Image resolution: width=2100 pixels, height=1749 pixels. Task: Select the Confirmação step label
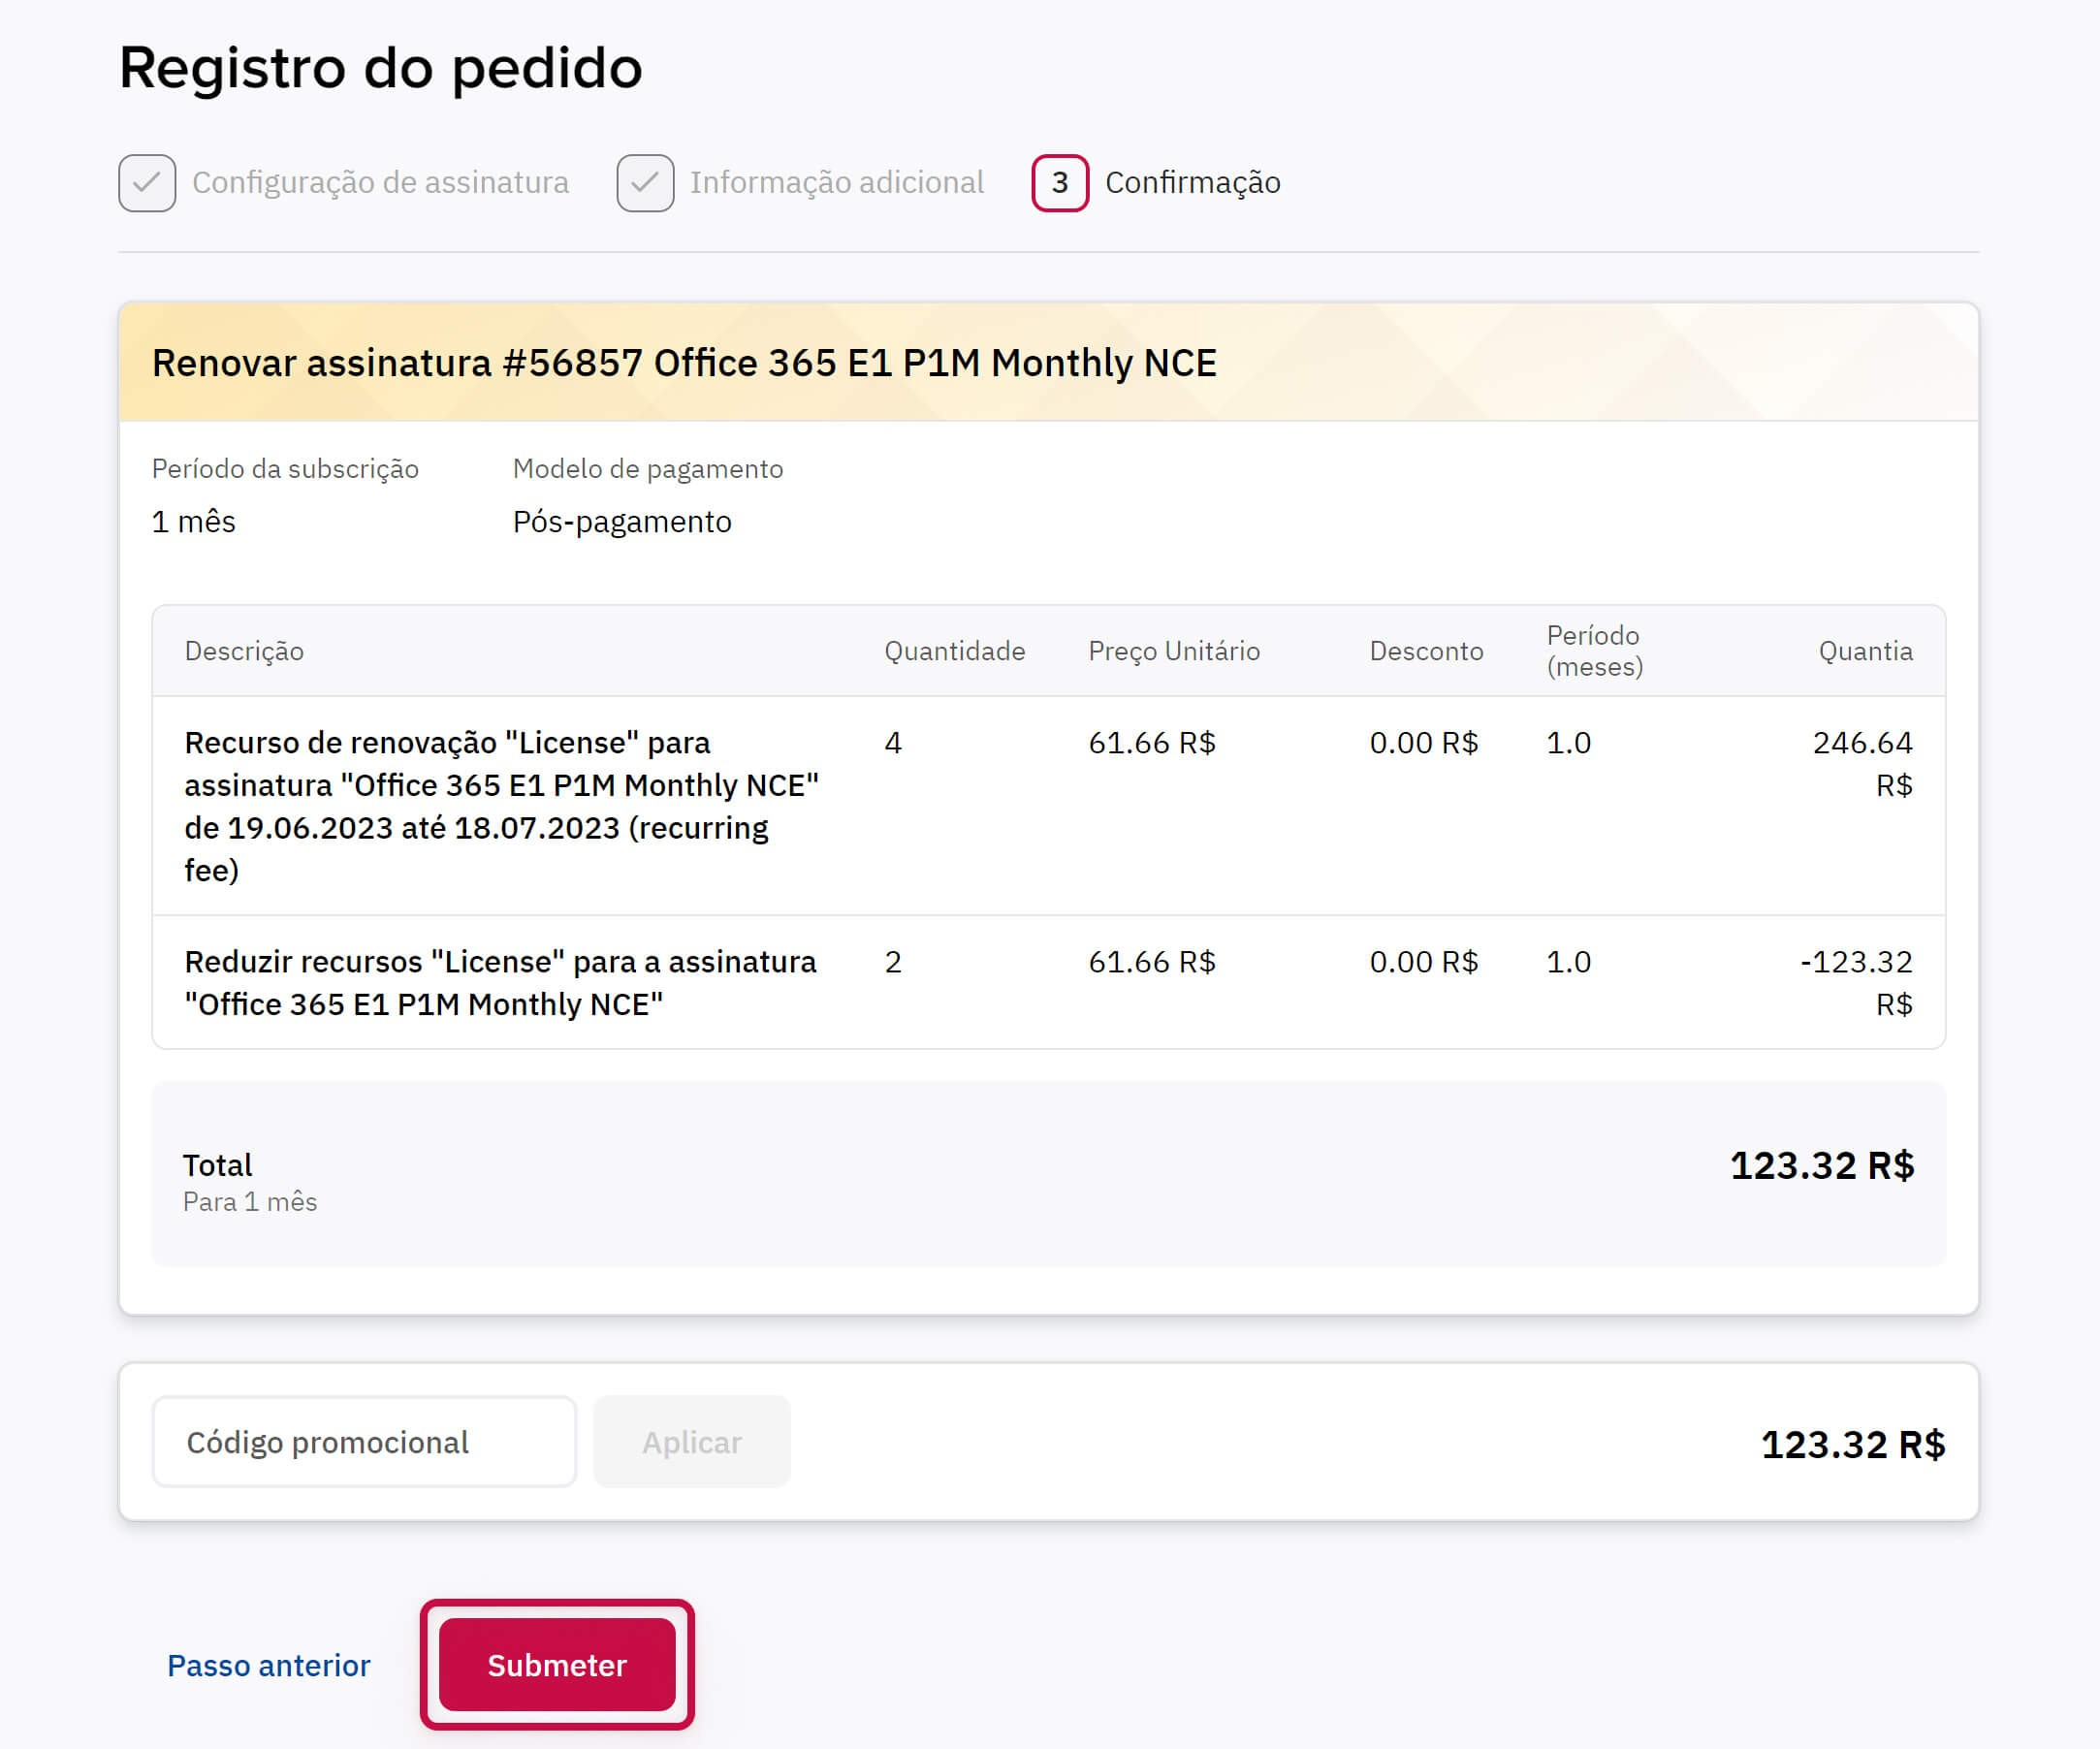tap(1193, 183)
